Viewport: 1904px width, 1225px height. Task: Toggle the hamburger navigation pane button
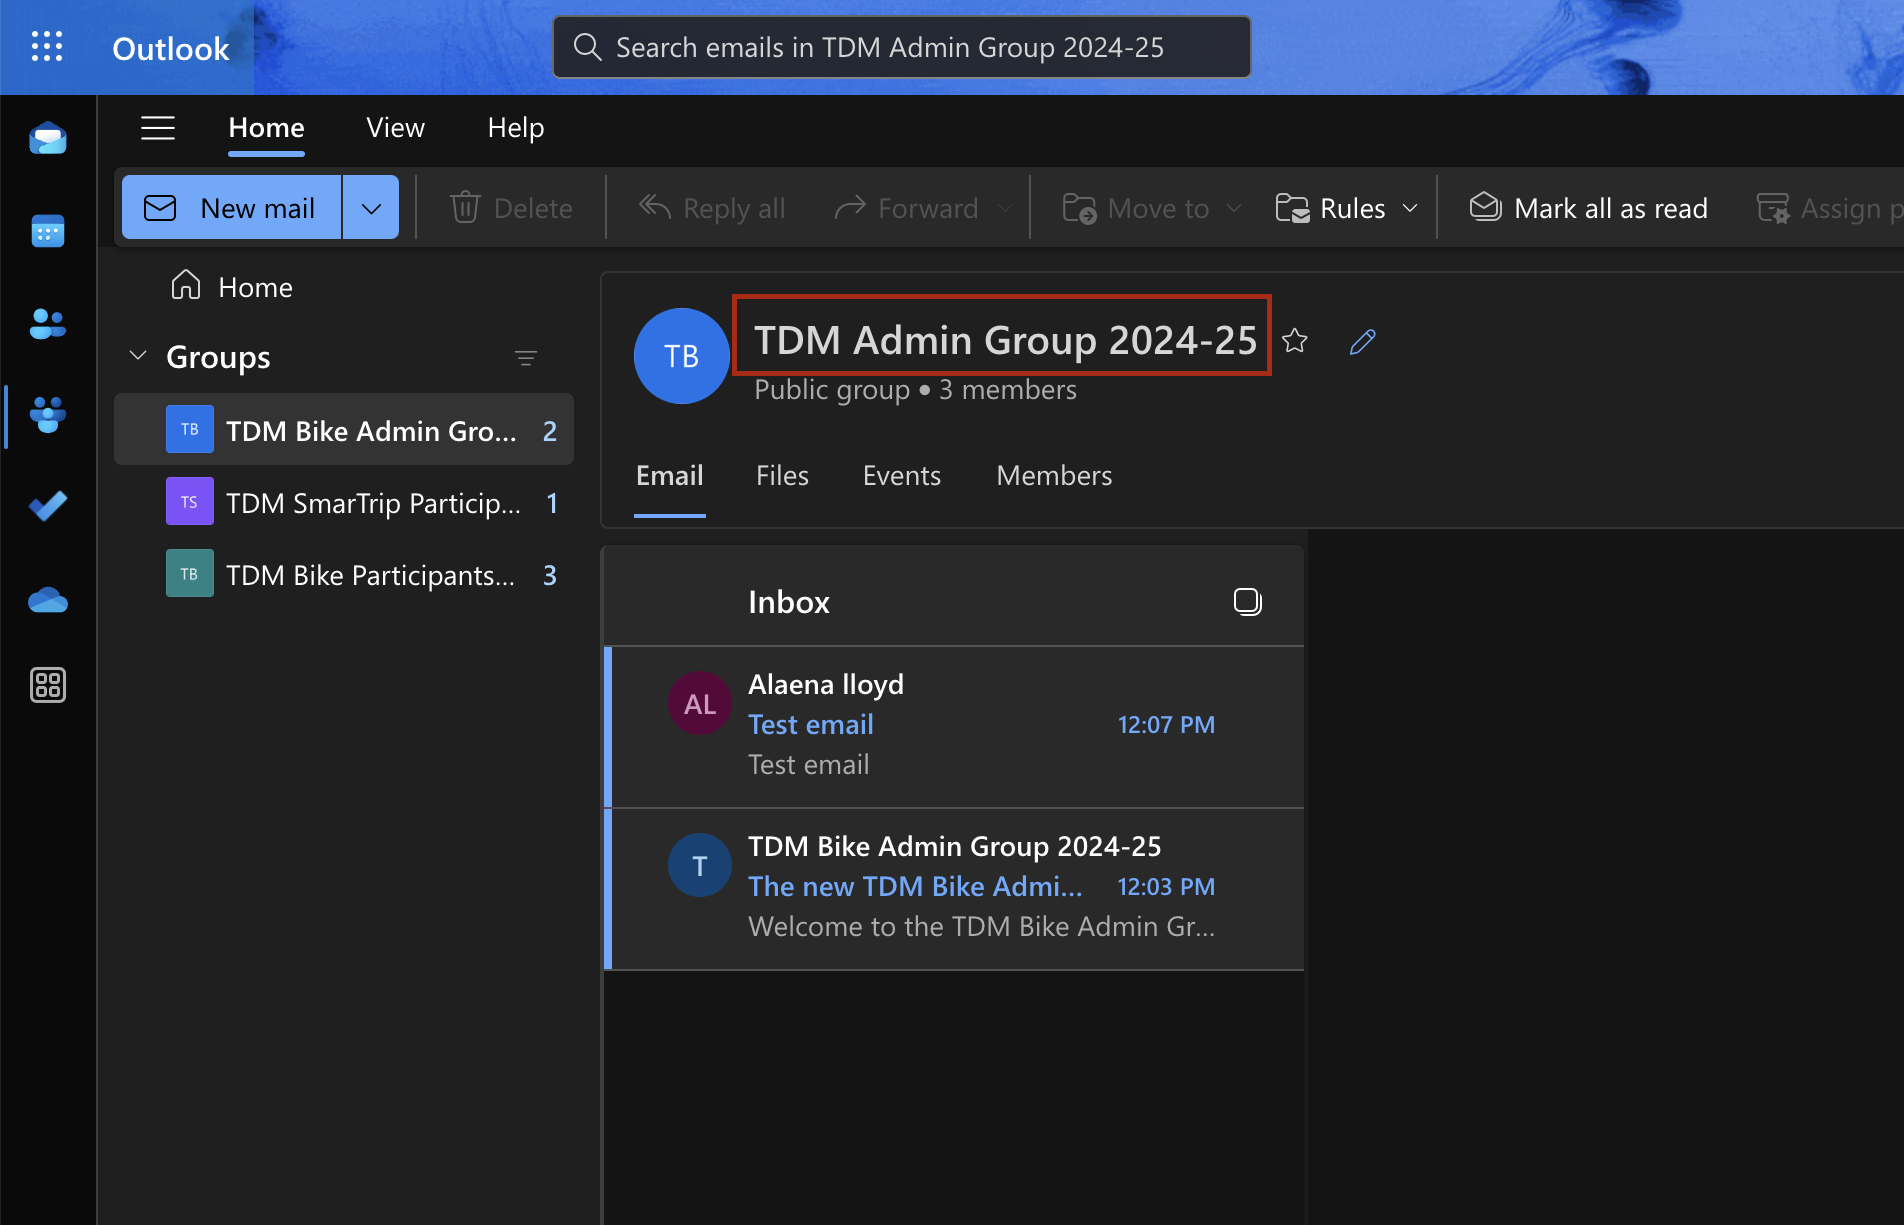pos(158,128)
